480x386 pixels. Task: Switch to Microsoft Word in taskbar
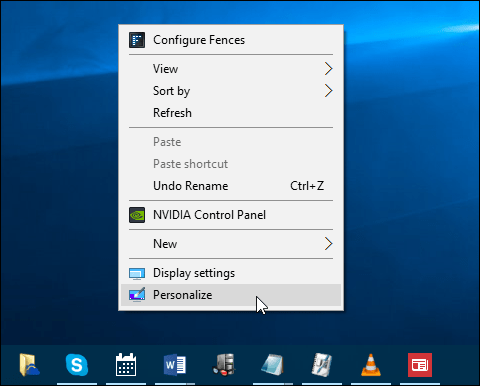(x=175, y=365)
